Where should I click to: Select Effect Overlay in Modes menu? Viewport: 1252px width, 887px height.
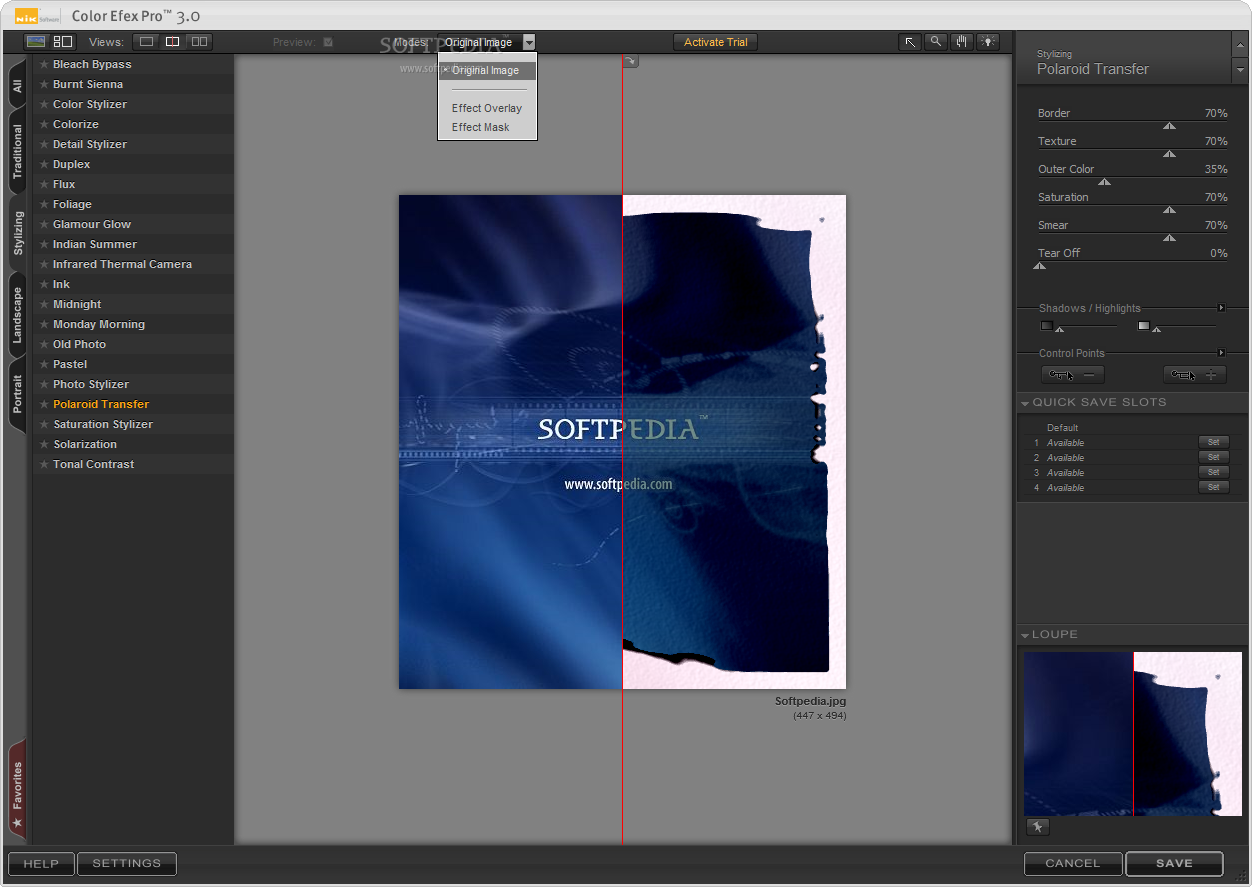click(487, 108)
